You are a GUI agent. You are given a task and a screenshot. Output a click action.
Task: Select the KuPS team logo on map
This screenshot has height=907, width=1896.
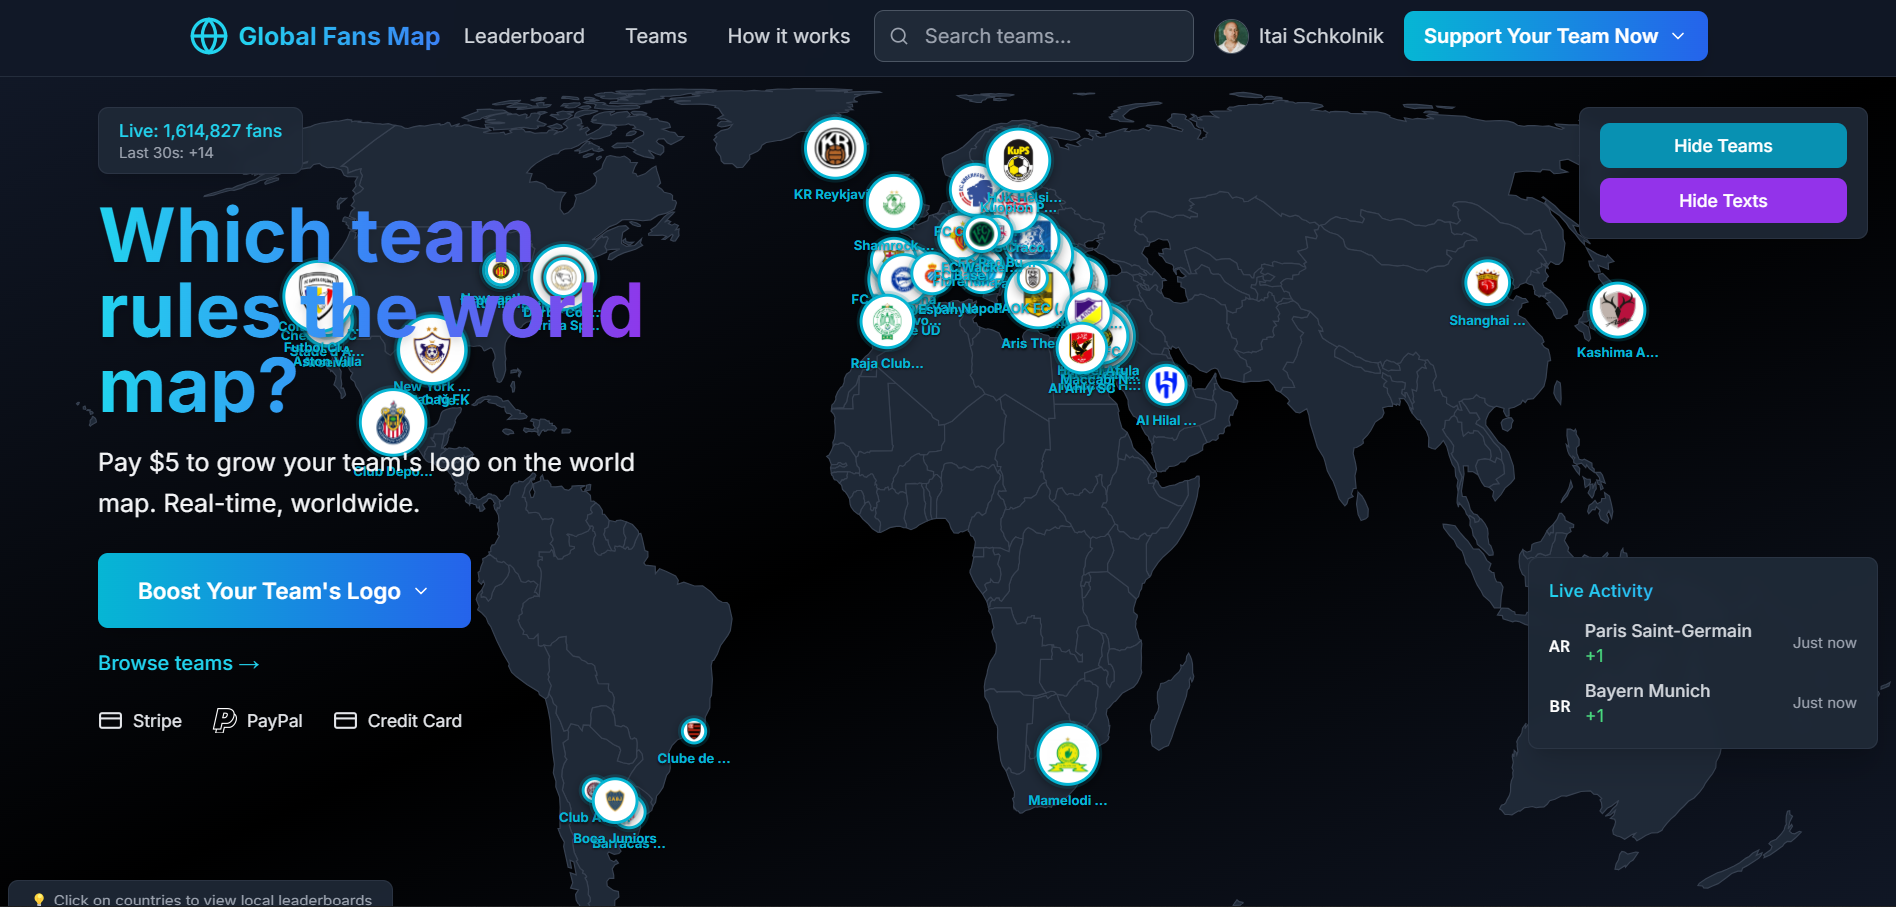(x=1018, y=159)
